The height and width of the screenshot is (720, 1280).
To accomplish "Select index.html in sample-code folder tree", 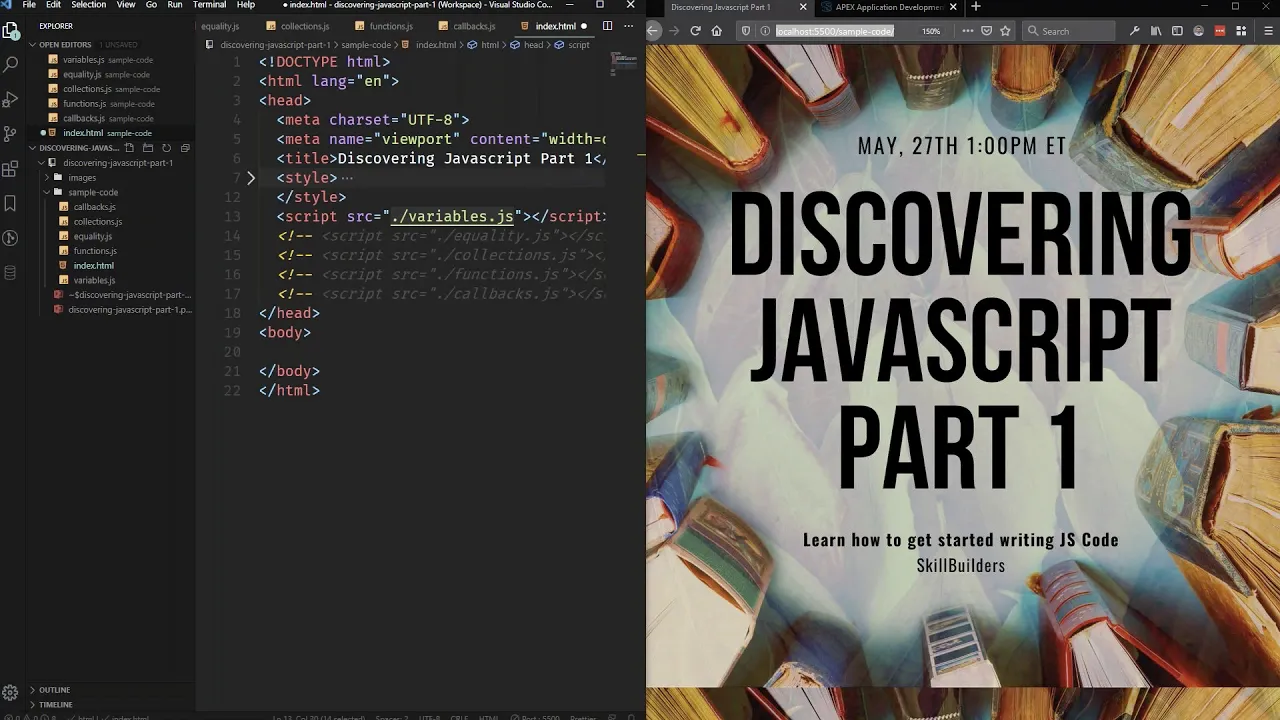I will 93,266.
